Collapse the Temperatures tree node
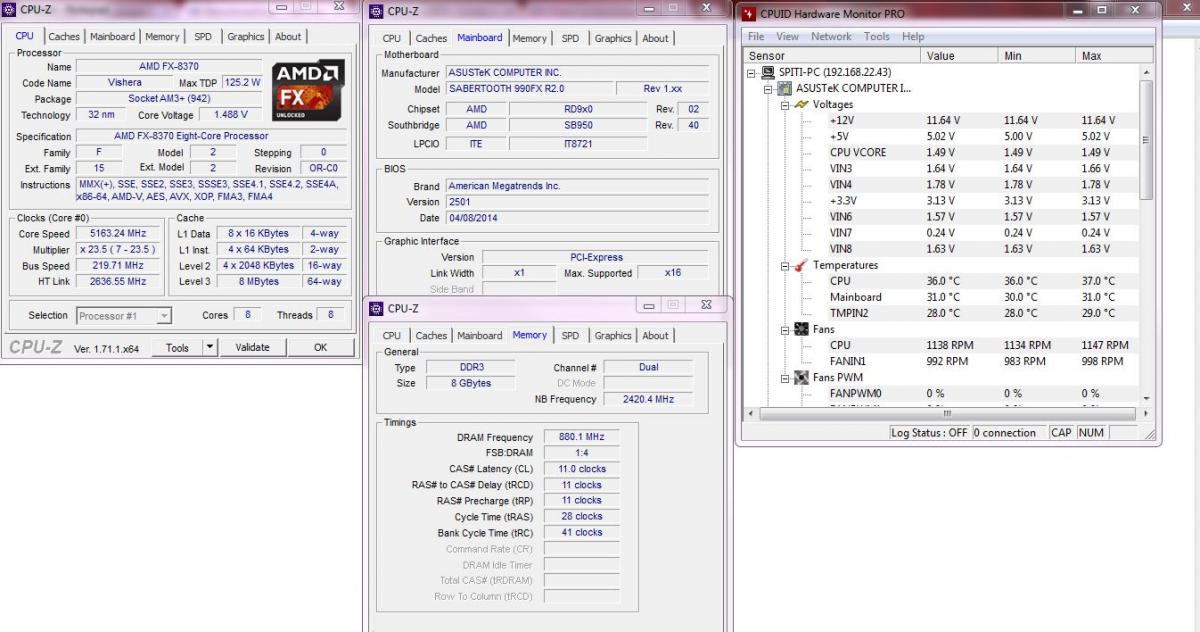The height and width of the screenshot is (632, 1200). tap(785, 266)
